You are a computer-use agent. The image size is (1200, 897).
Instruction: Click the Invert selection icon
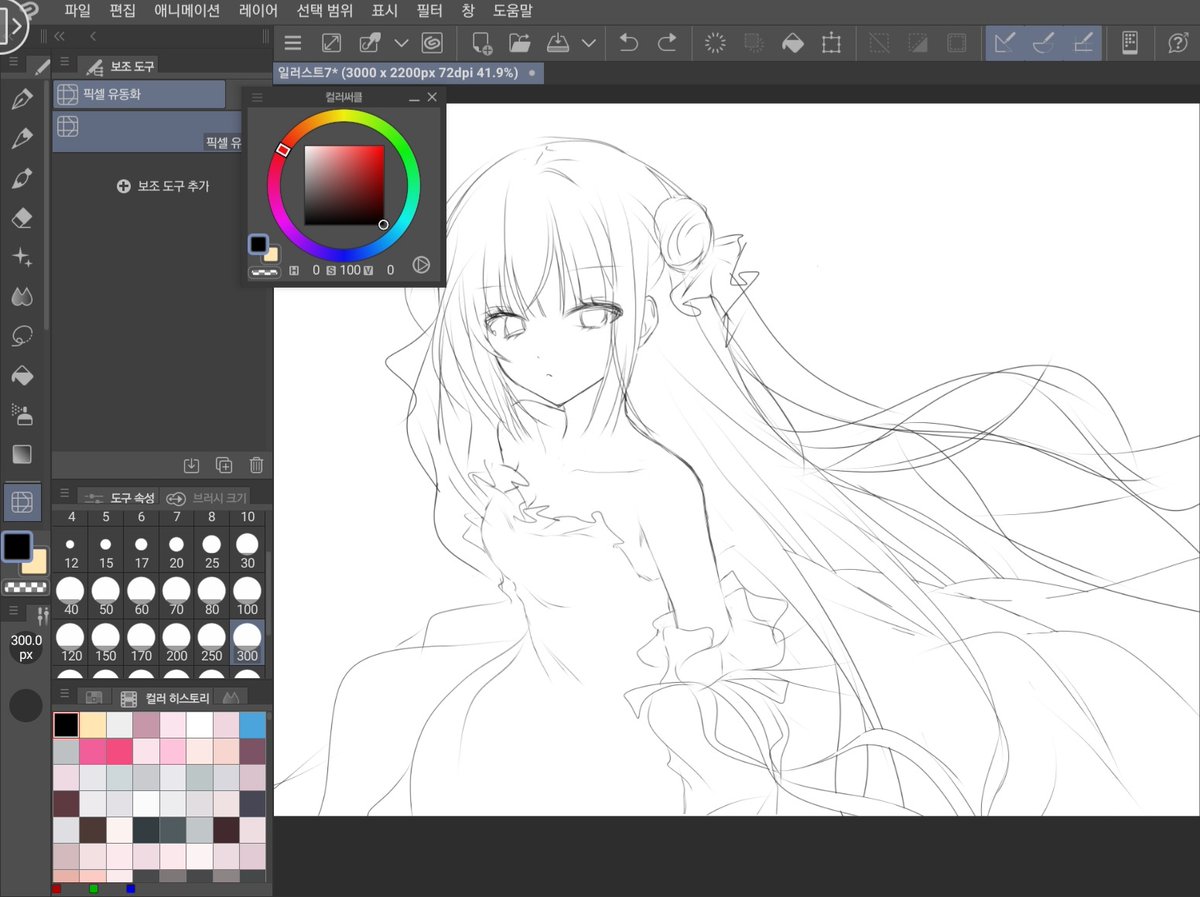click(x=917, y=43)
